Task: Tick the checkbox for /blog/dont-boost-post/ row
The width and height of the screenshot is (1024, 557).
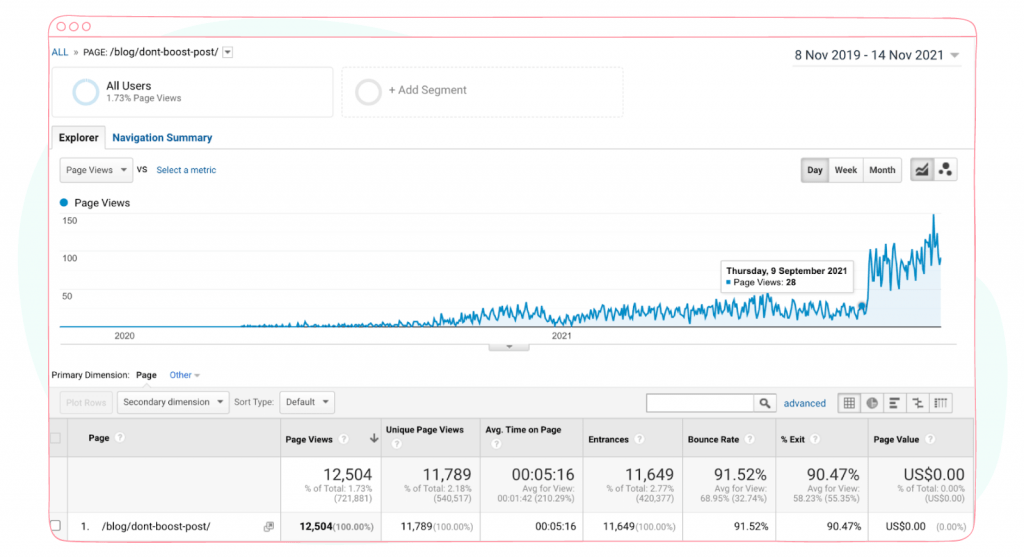Action: 56,525
